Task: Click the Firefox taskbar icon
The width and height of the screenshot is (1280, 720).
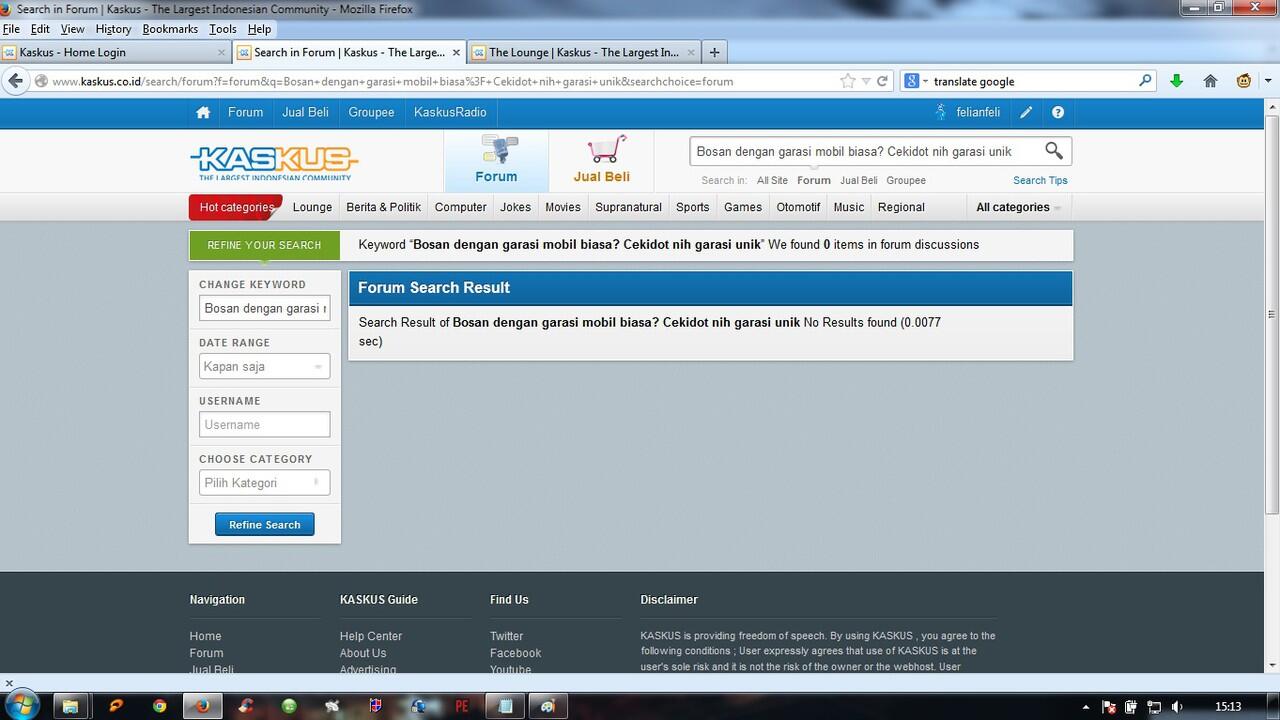Action: click(203, 706)
